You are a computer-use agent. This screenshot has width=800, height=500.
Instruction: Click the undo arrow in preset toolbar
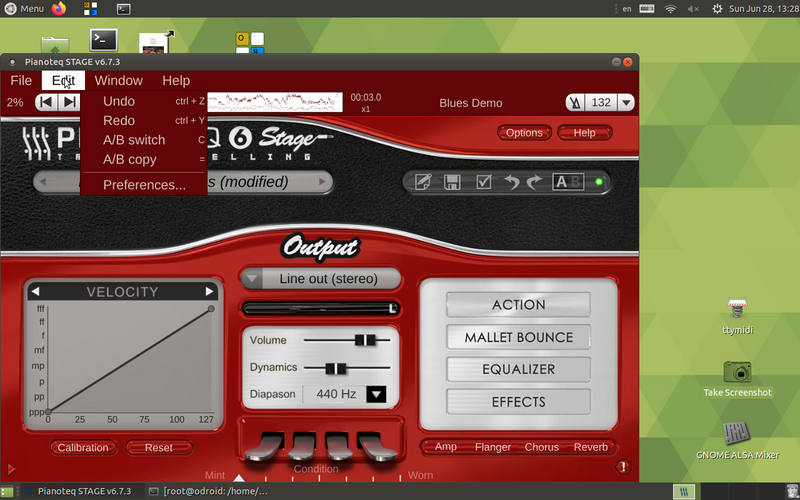[511, 182]
